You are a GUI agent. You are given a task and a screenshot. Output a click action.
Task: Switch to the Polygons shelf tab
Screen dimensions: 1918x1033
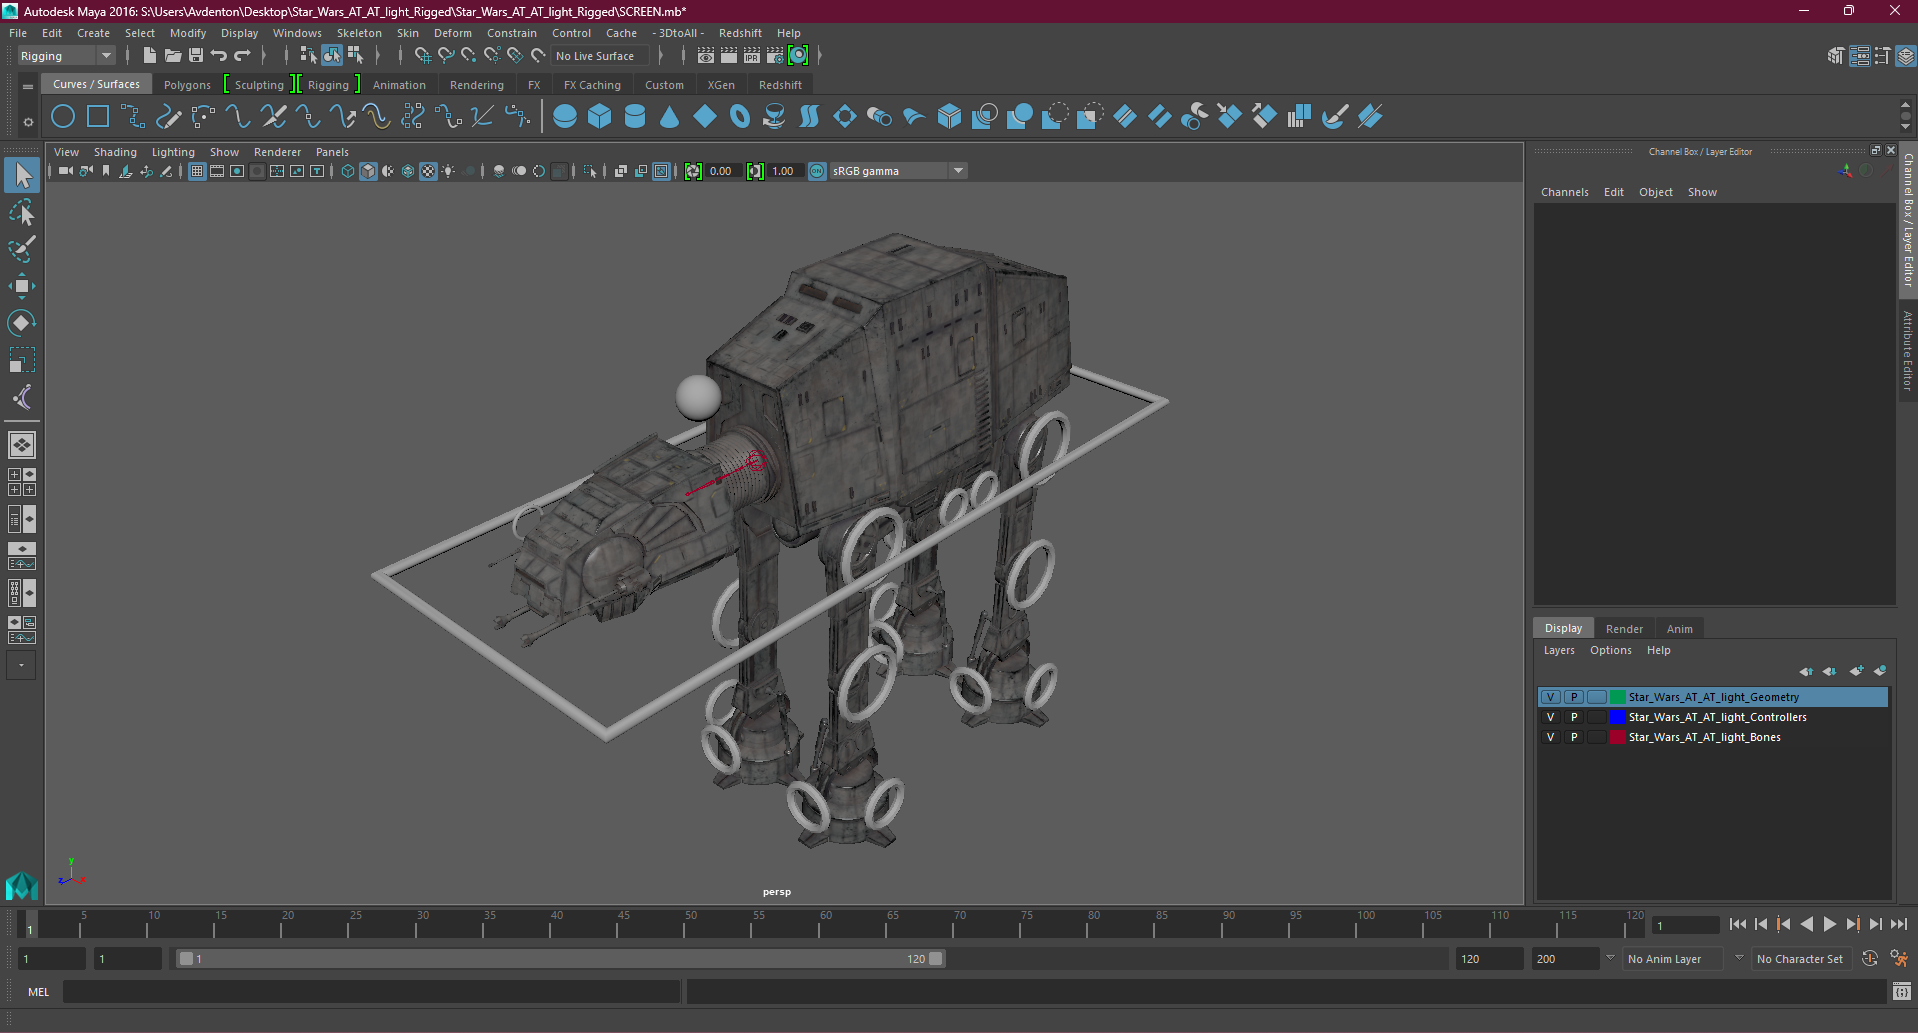[187, 85]
